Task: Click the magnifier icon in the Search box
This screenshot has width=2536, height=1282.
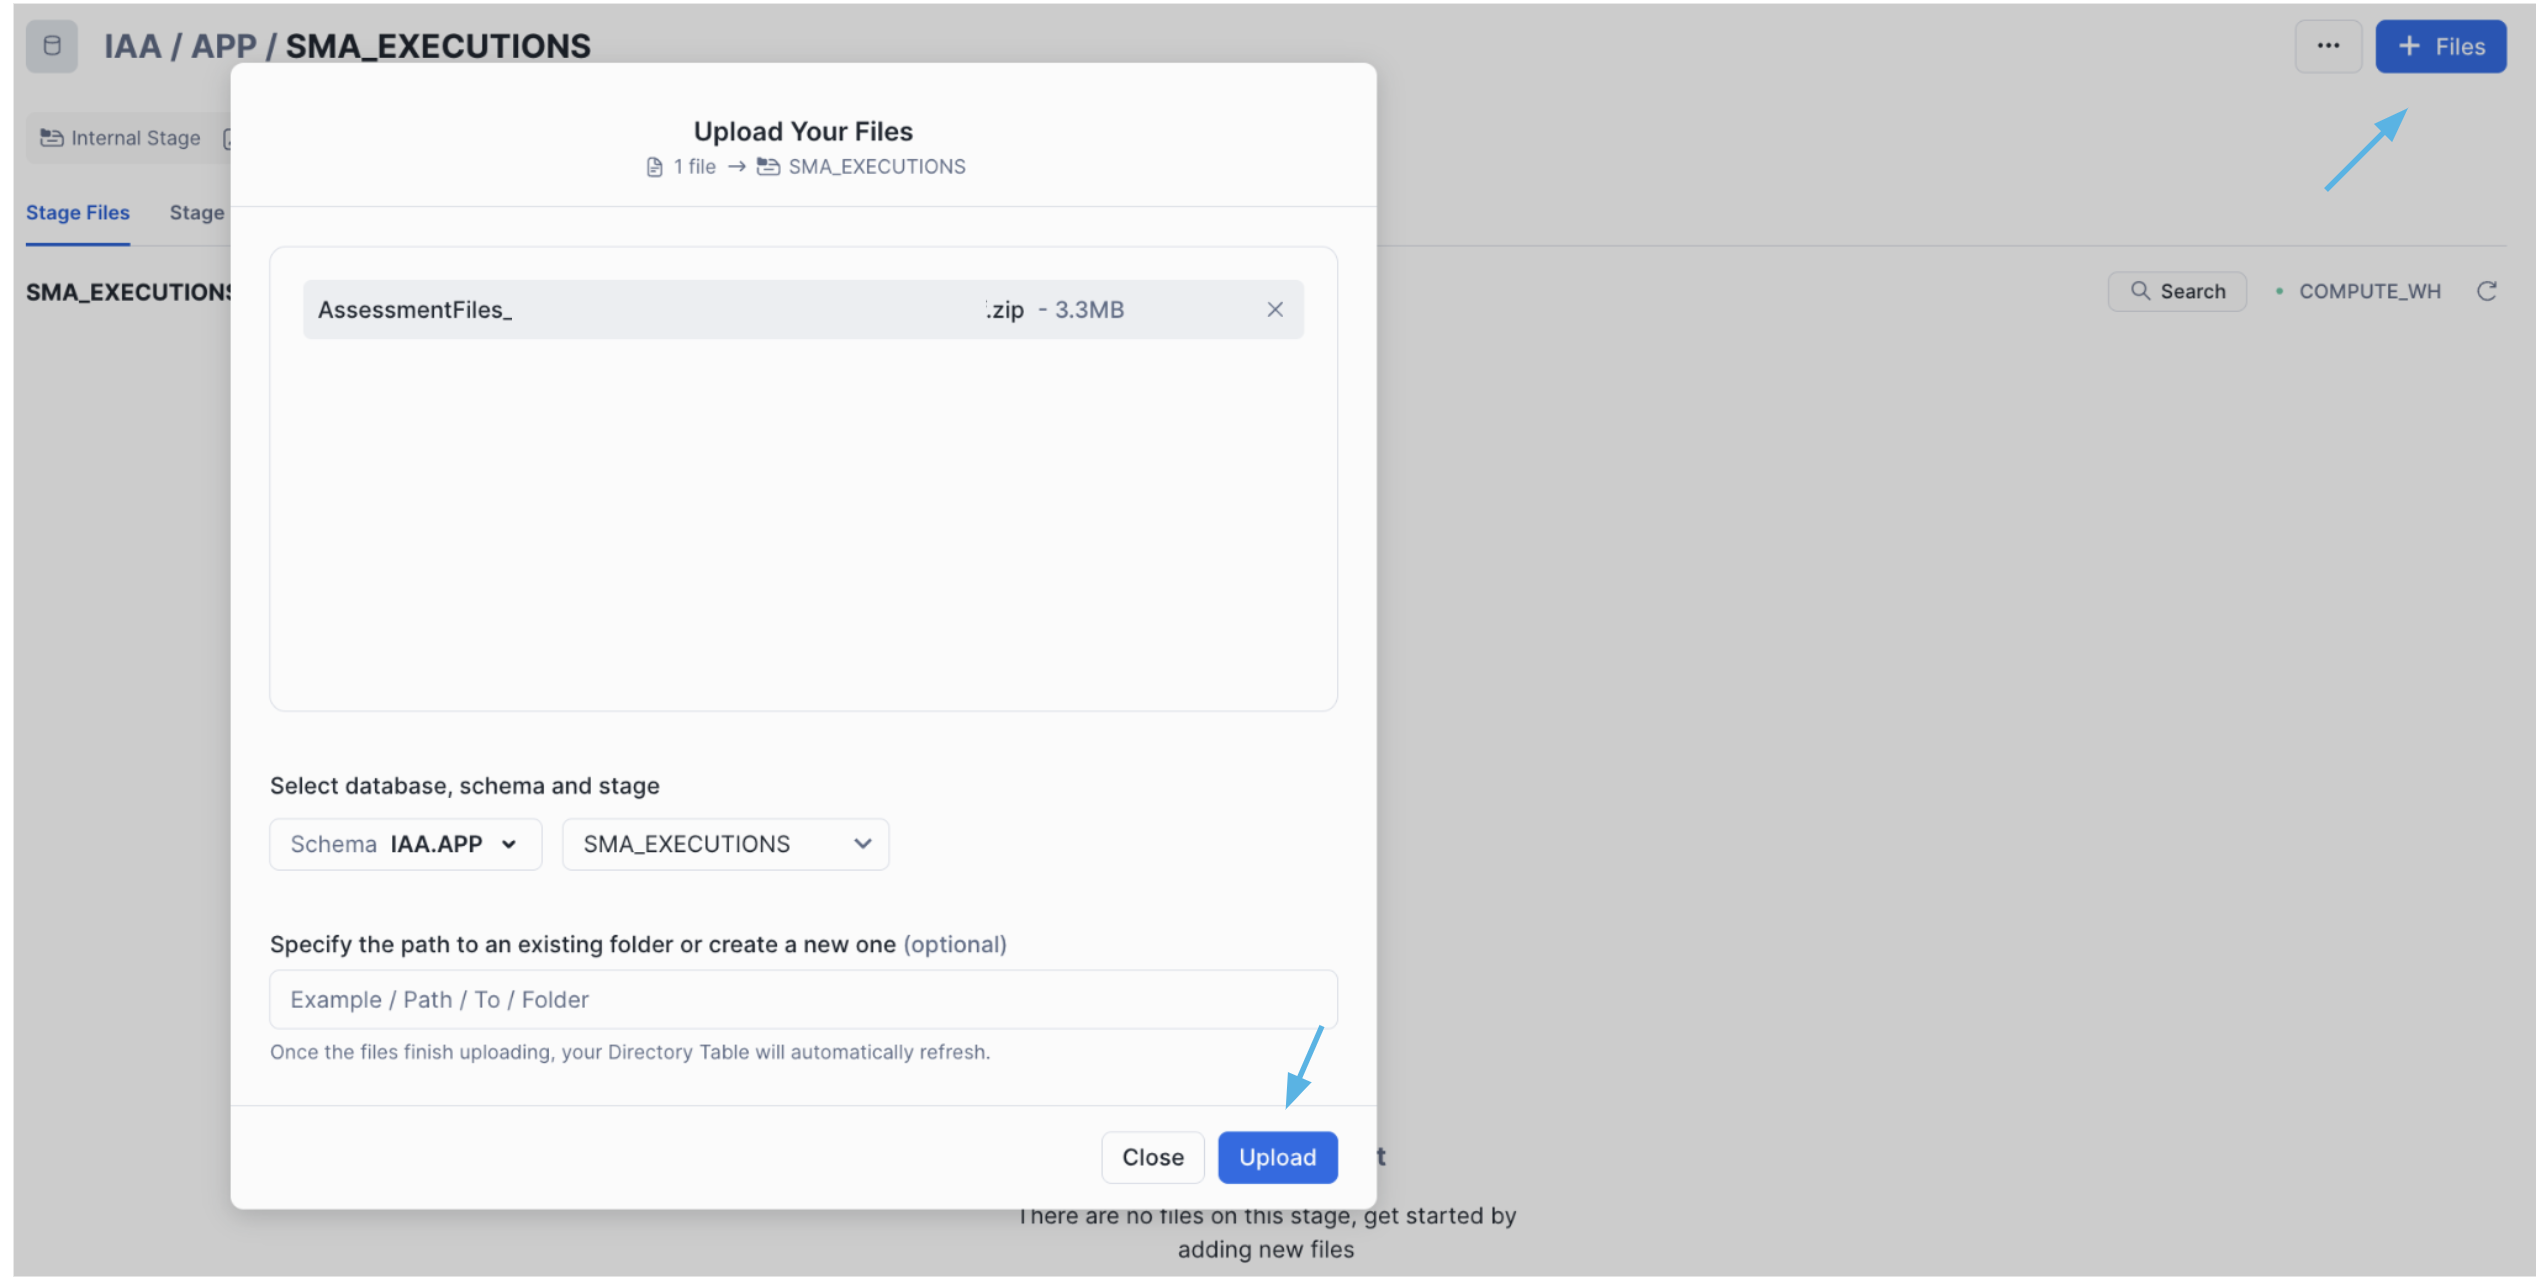Action: 2141,291
